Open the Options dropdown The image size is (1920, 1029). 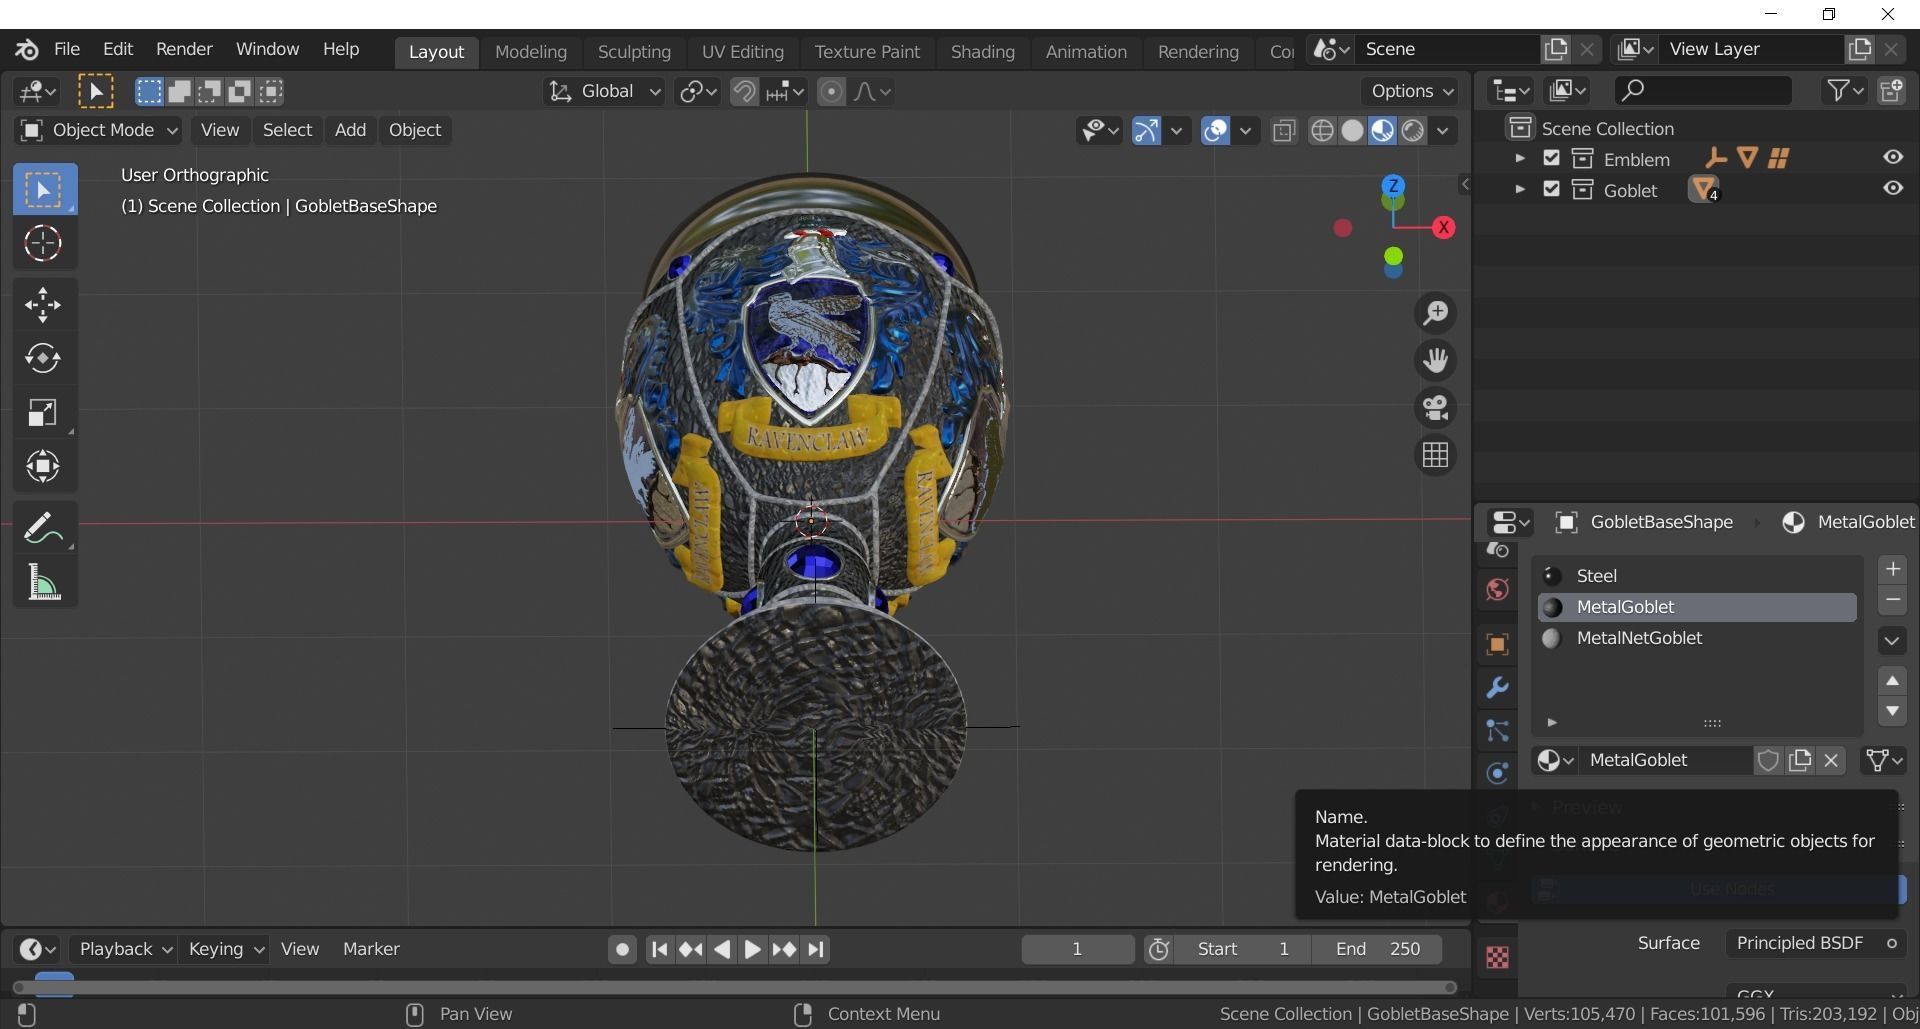pos(1412,91)
